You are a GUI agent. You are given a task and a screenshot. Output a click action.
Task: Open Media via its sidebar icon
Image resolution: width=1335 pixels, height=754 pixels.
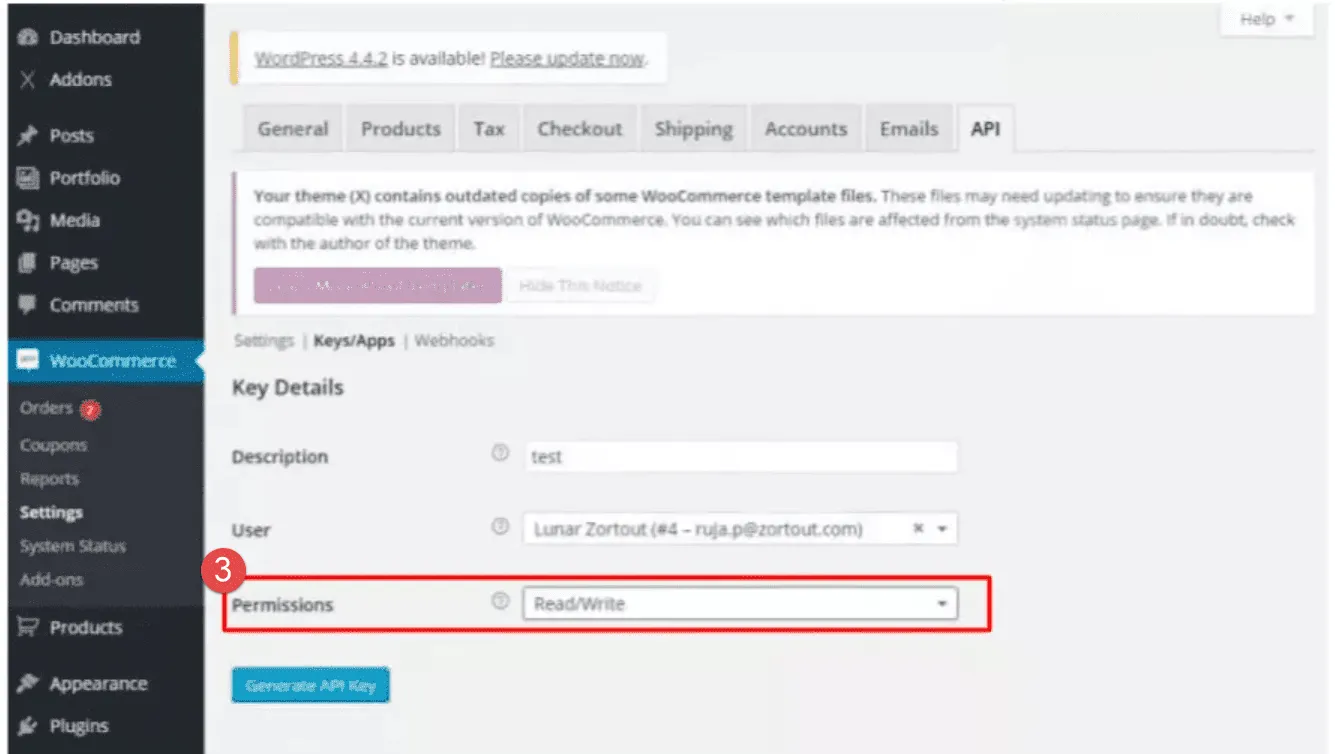coord(28,221)
